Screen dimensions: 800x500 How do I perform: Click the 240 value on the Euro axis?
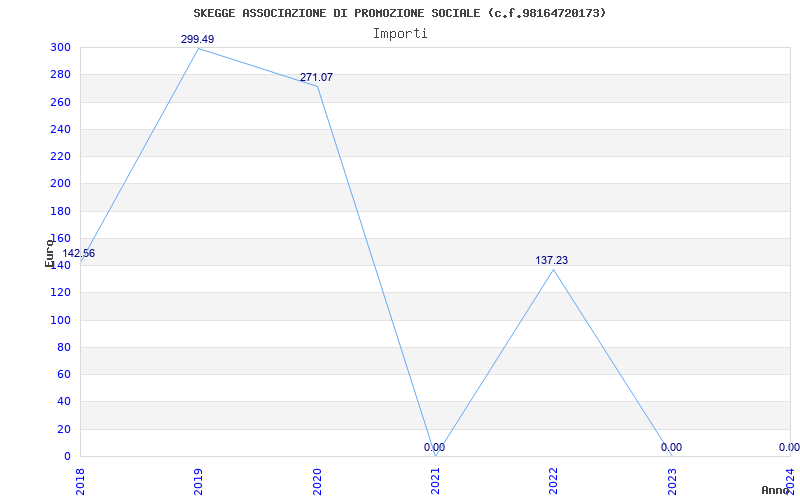coord(60,129)
